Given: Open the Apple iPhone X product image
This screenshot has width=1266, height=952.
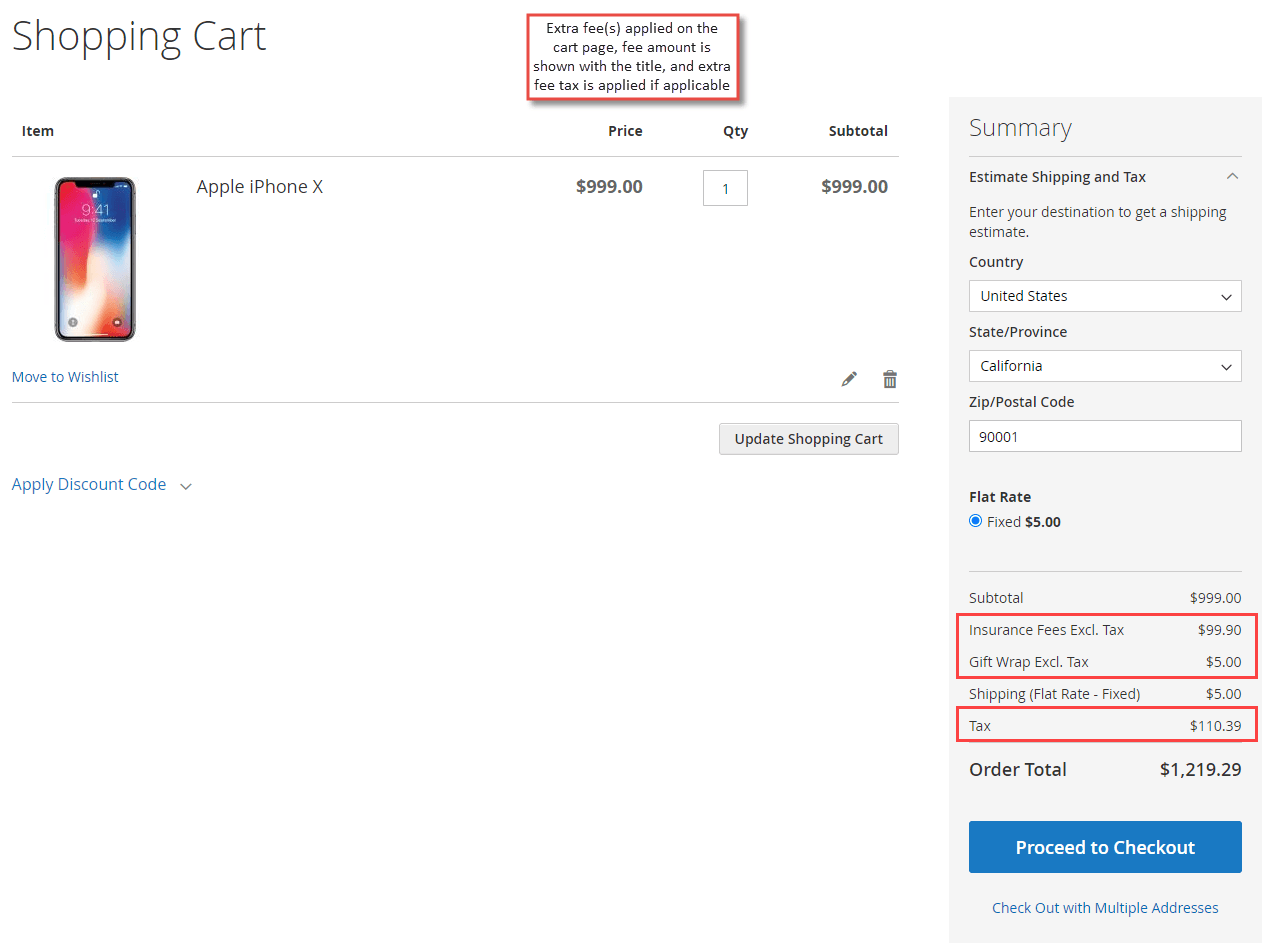Looking at the screenshot, I should (x=95, y=259).
